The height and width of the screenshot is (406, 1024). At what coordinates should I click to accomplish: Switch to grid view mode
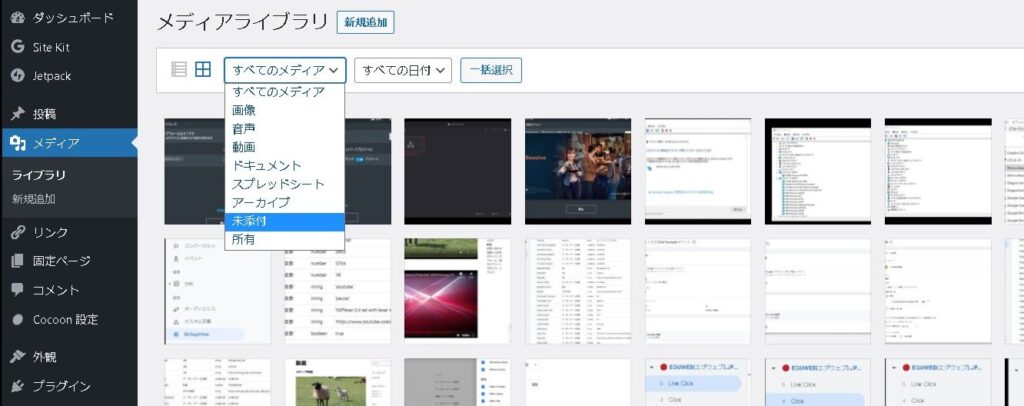pyautogui.click(x=203, y=70)
